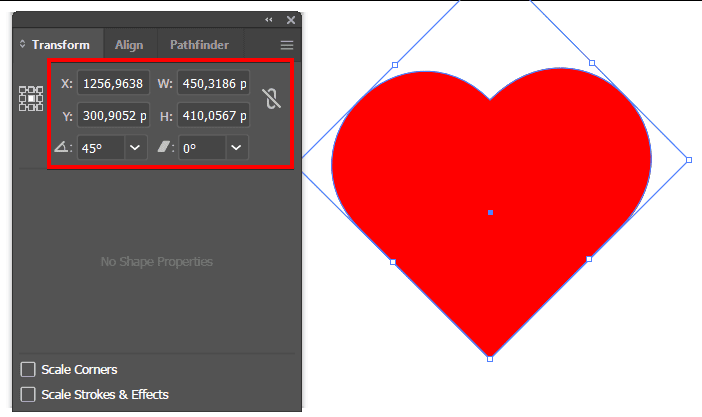This screenshot has width=702, height=417.
Task: Switch to the Pathfinder tab
Action: (x=199, y=45)
